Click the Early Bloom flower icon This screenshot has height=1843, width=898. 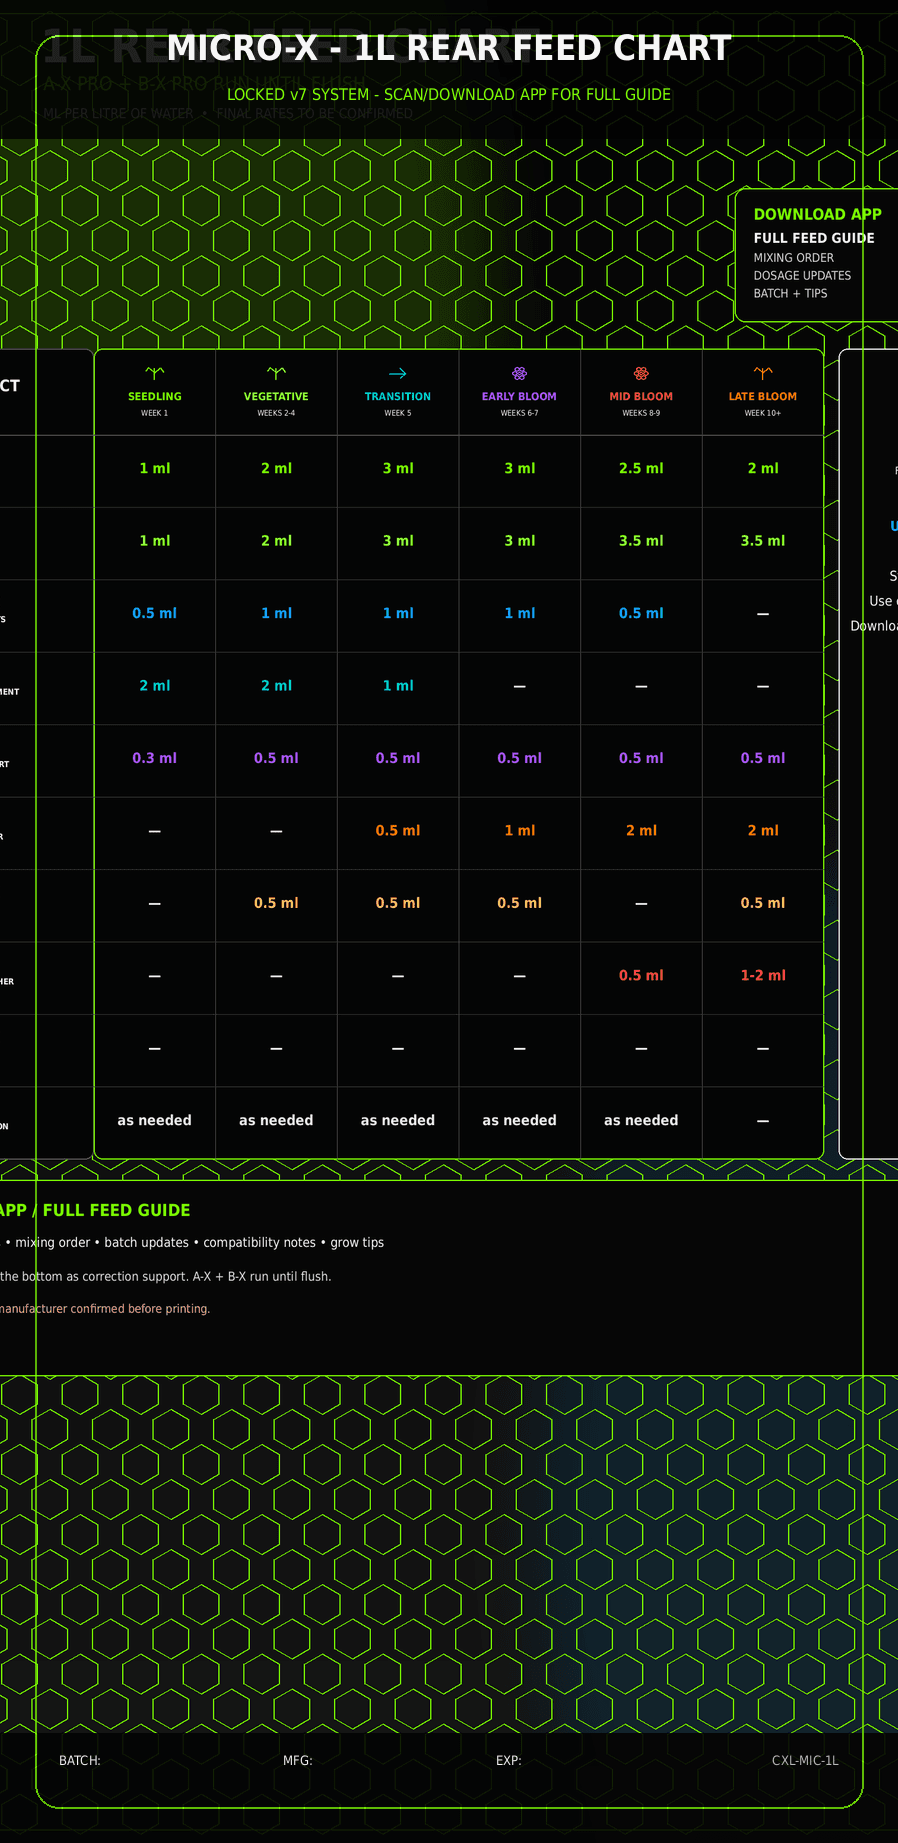coord(519,373)
